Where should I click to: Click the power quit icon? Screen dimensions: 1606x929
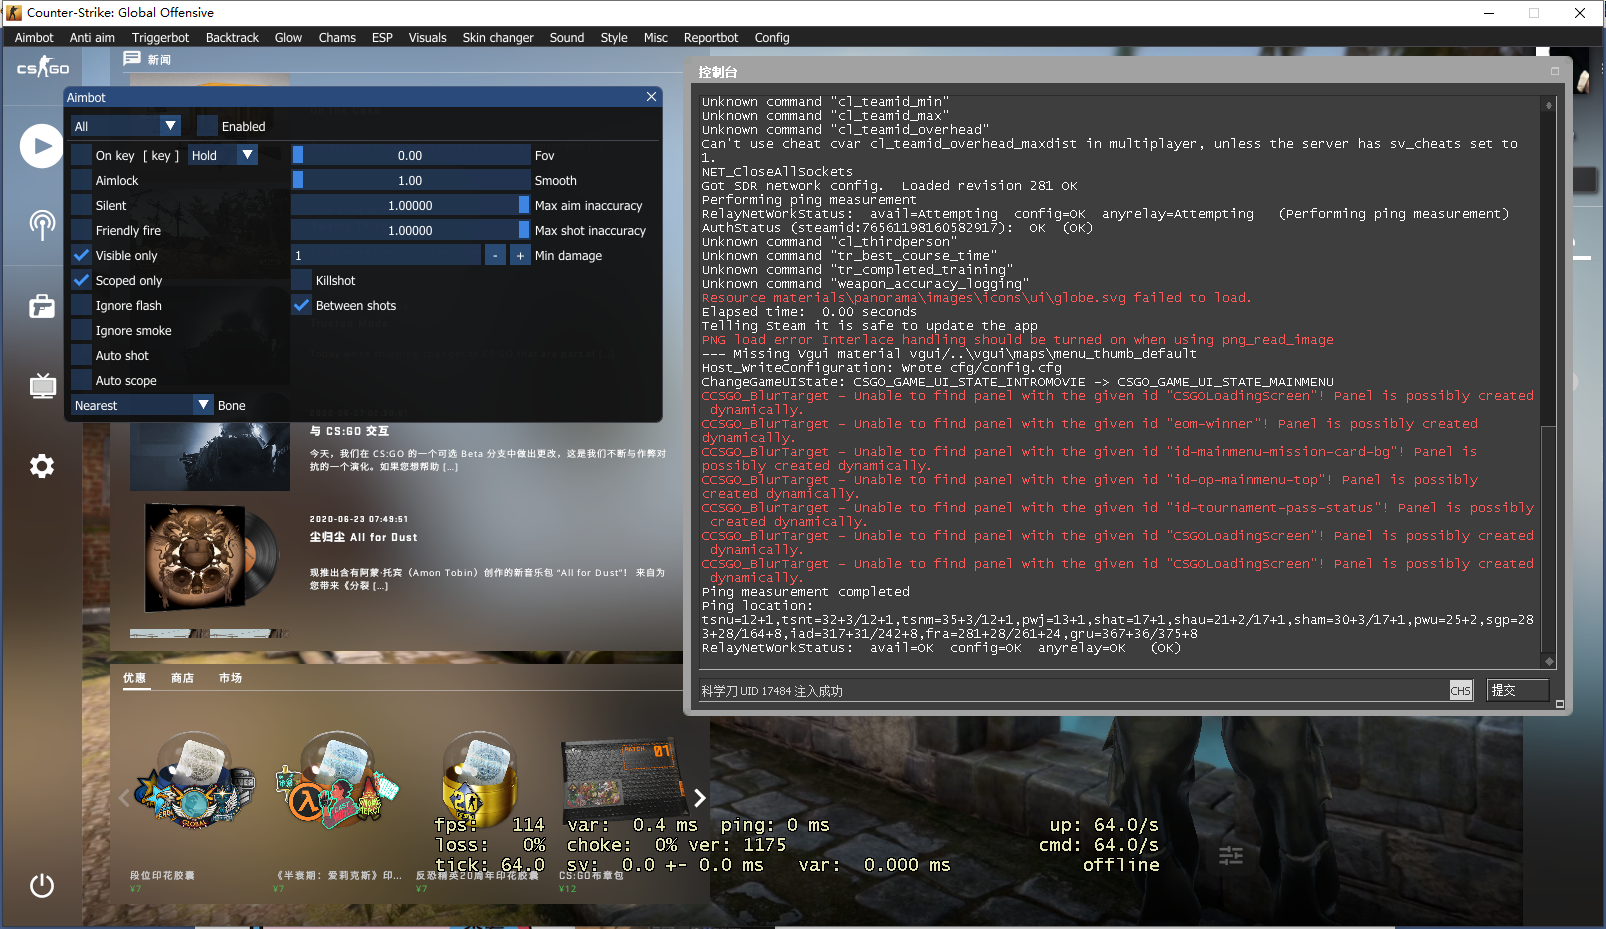pos(42,885)
